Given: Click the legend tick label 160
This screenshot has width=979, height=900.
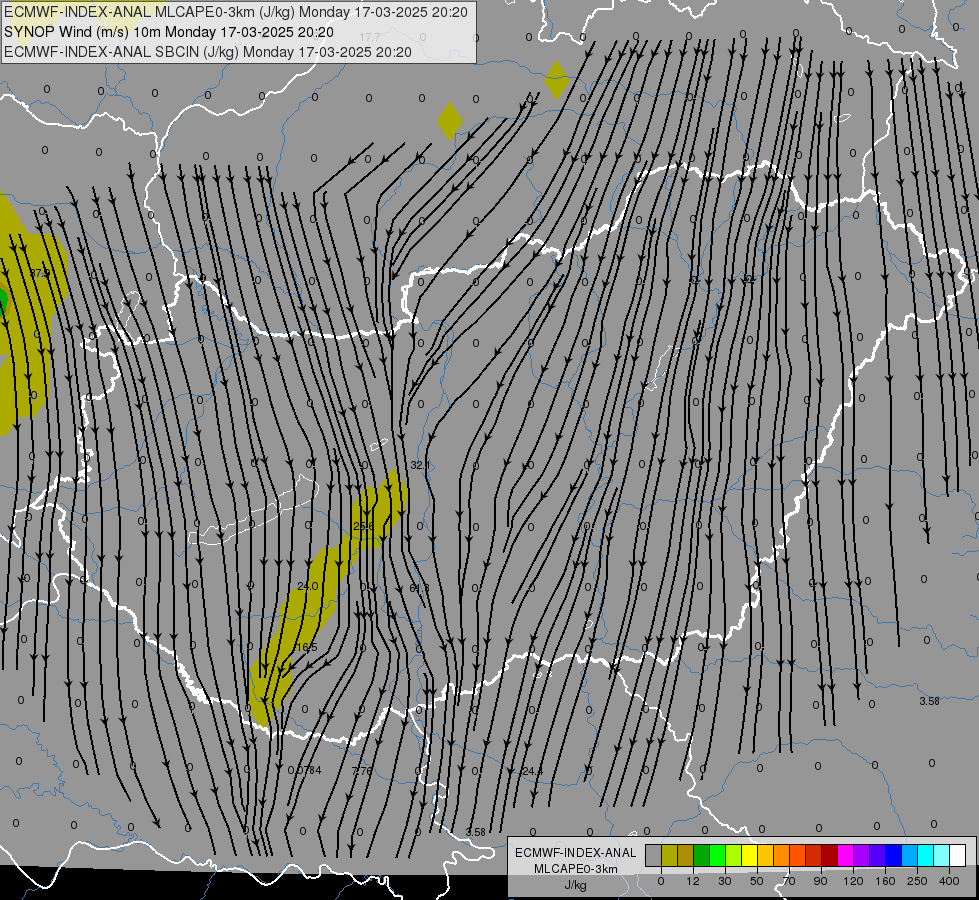Looking at the screenshot, I should (x=885, y=881).
